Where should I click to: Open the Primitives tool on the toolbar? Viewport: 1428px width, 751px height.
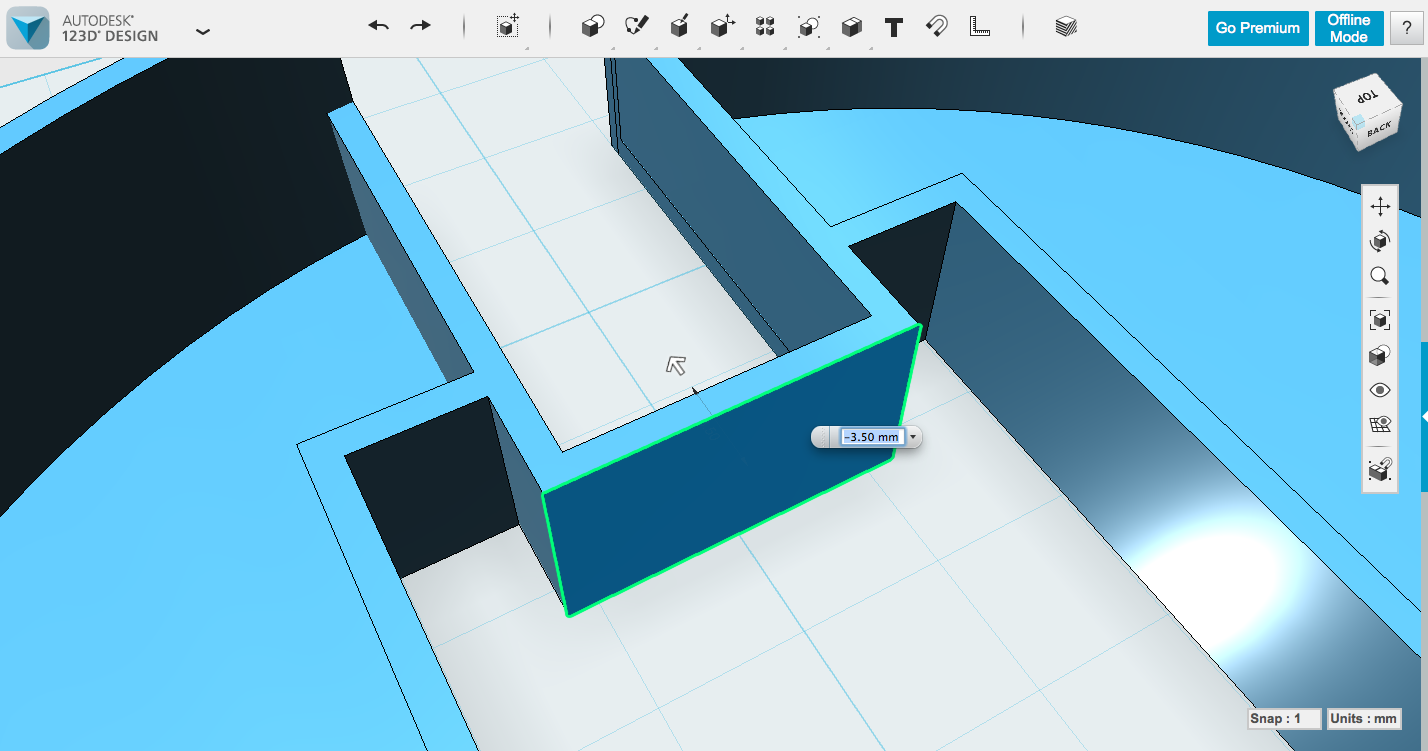593,27
